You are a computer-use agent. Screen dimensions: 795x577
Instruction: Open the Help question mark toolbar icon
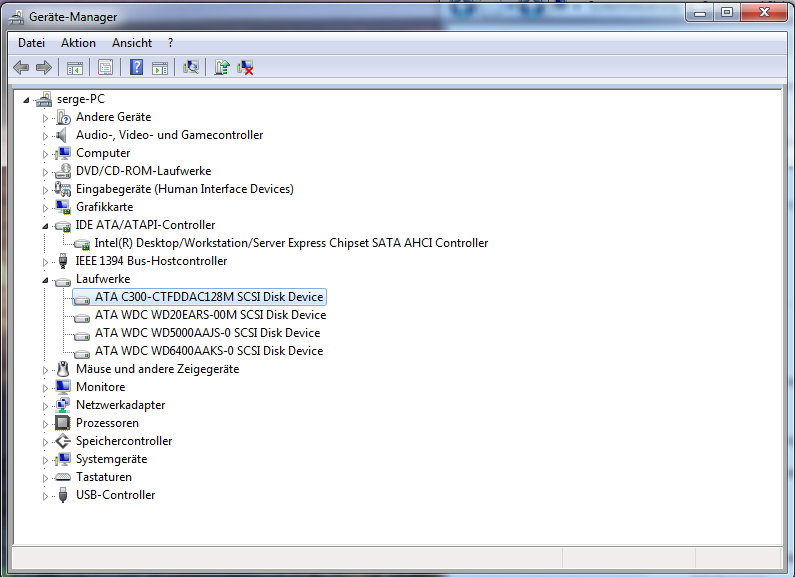[136, 67]
